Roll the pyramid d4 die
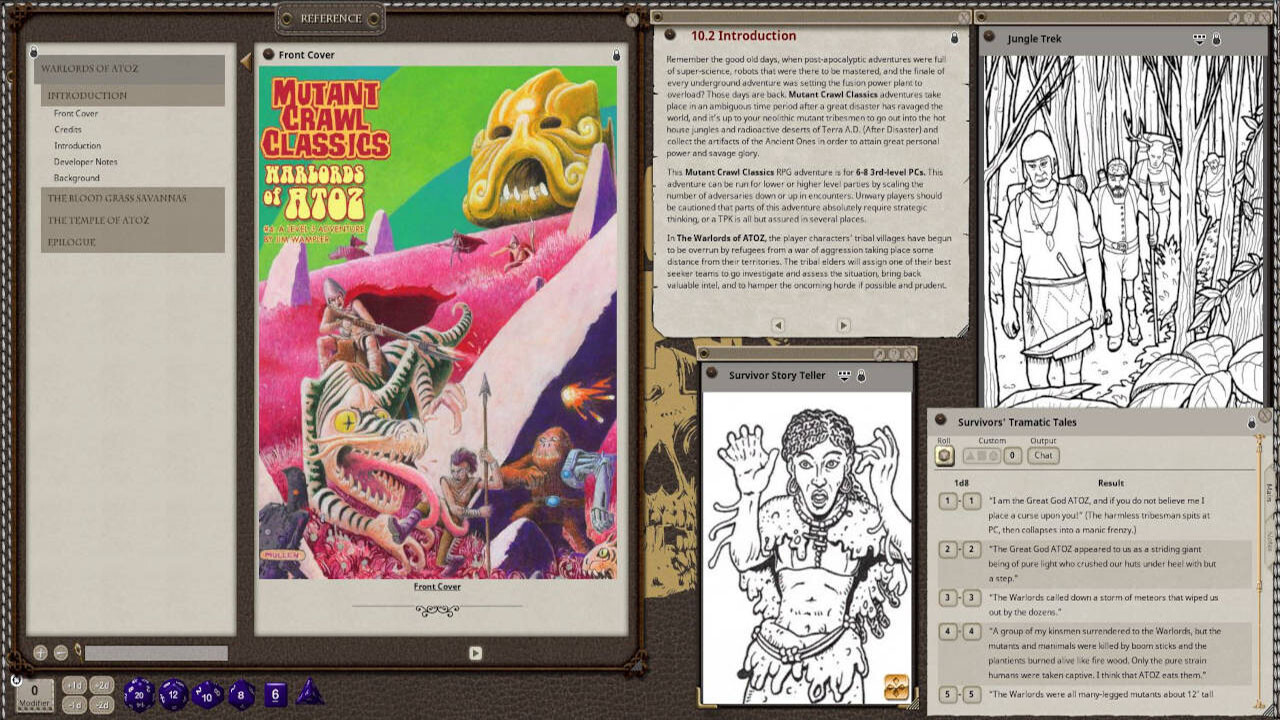Viewport: 1280px width, 720px height. (310, 695)
